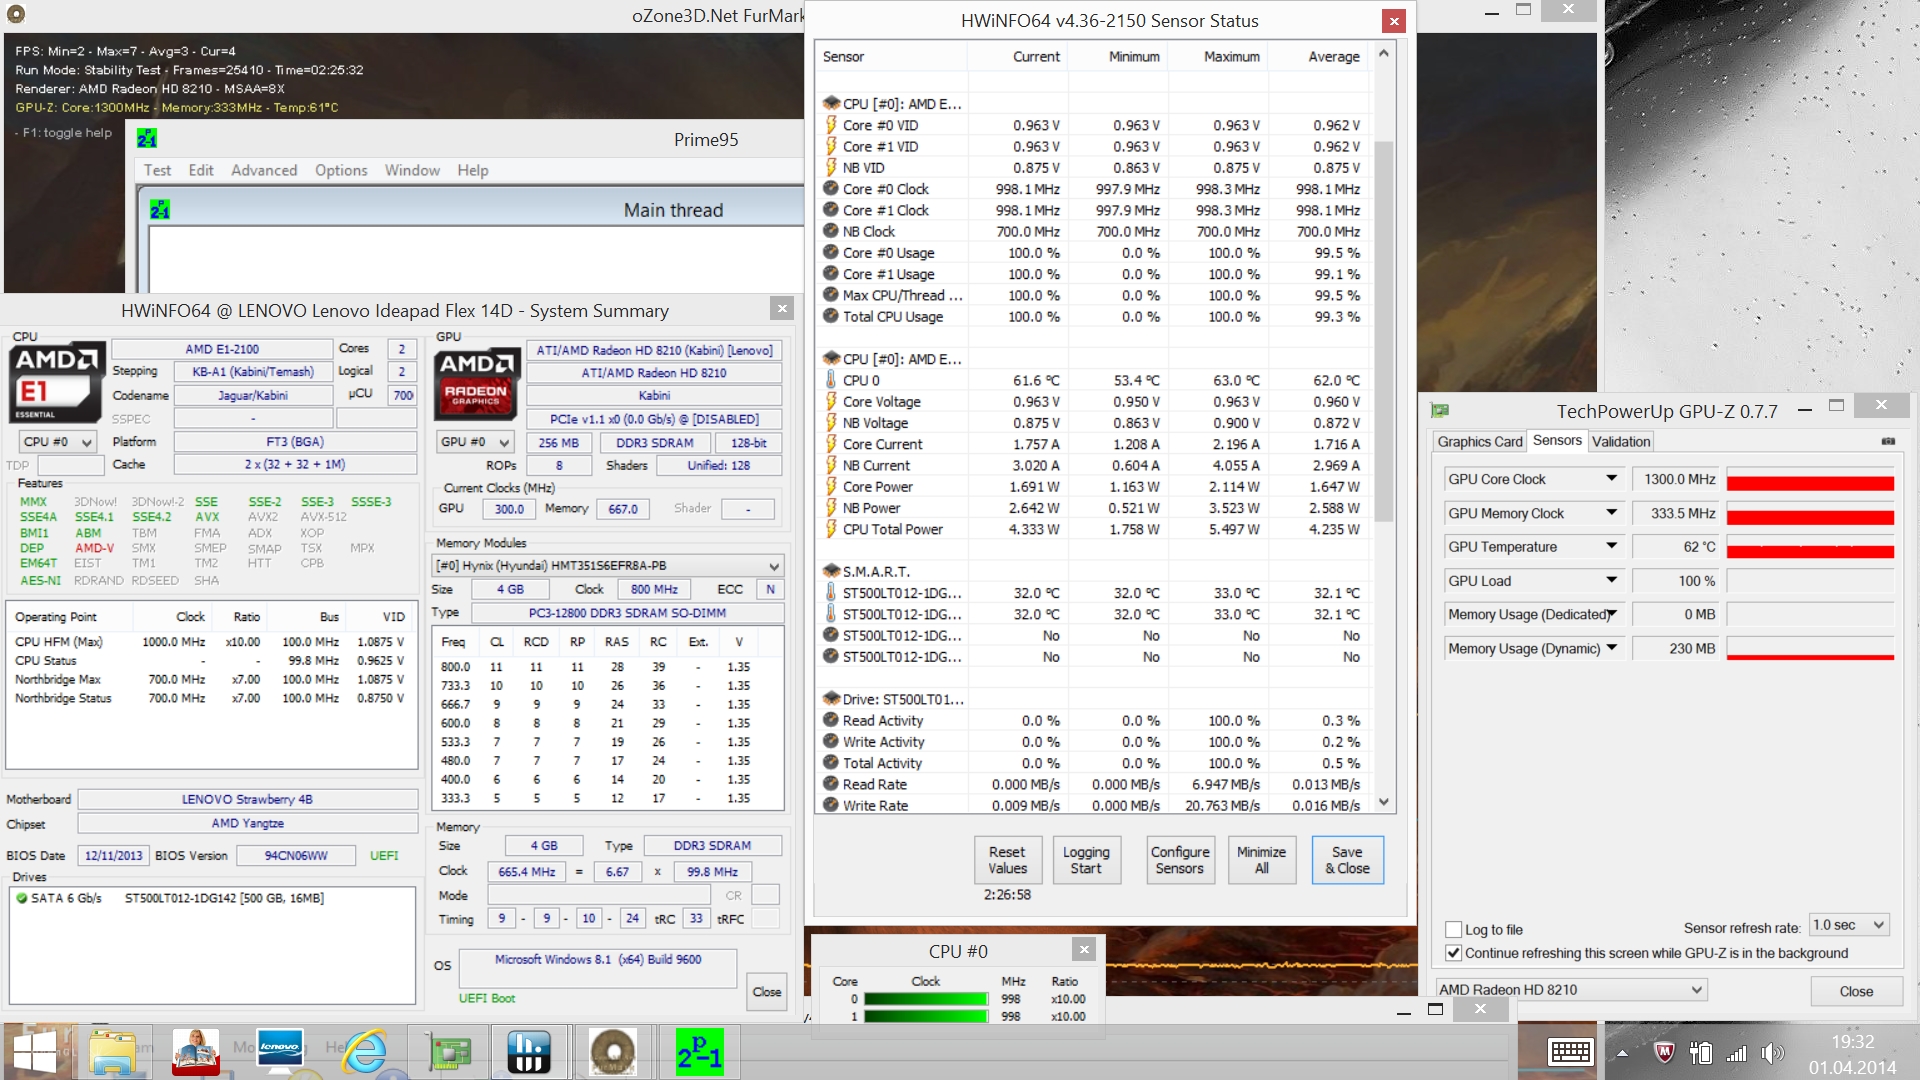Viewport: 1920px width, 1080px height.
Task: Click the volume speaker tray icon
Action: click(x=1772, y=1052)
